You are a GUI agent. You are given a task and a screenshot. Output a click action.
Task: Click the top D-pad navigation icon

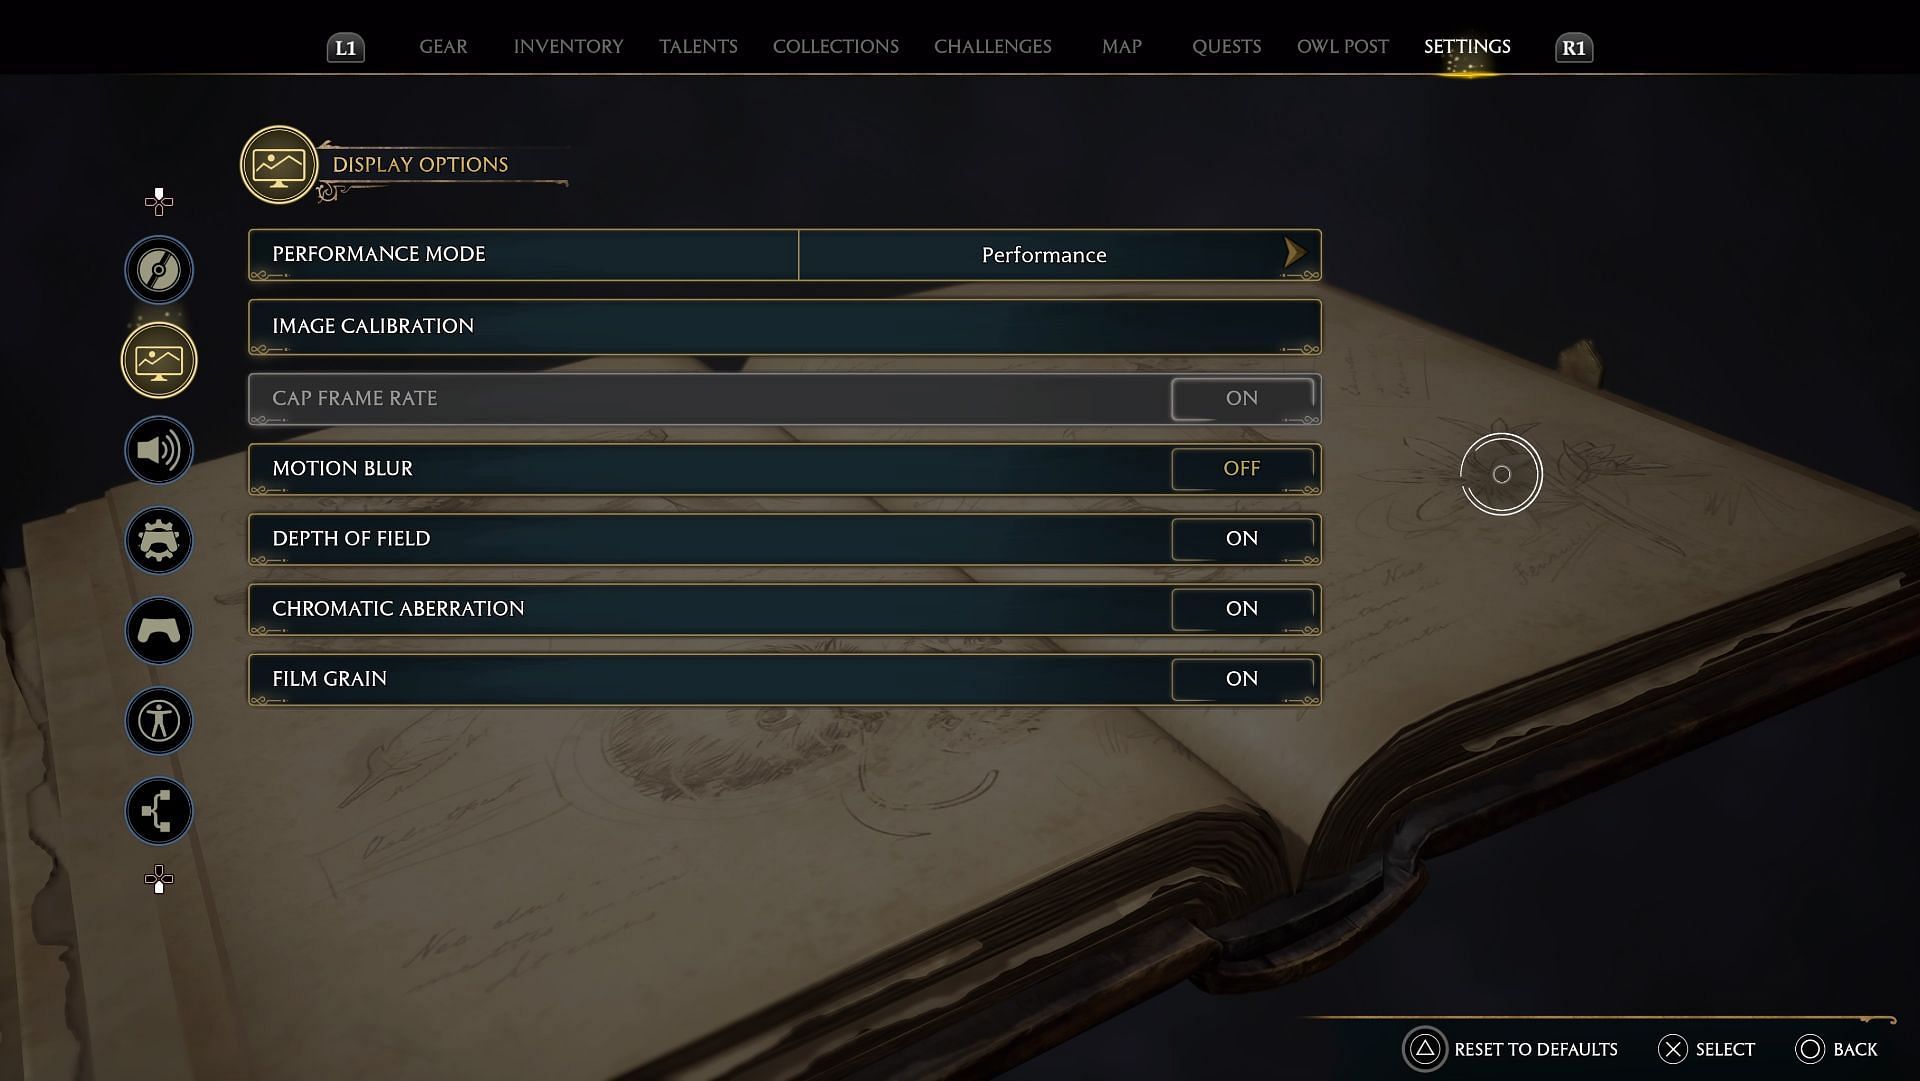pos(160,200)
